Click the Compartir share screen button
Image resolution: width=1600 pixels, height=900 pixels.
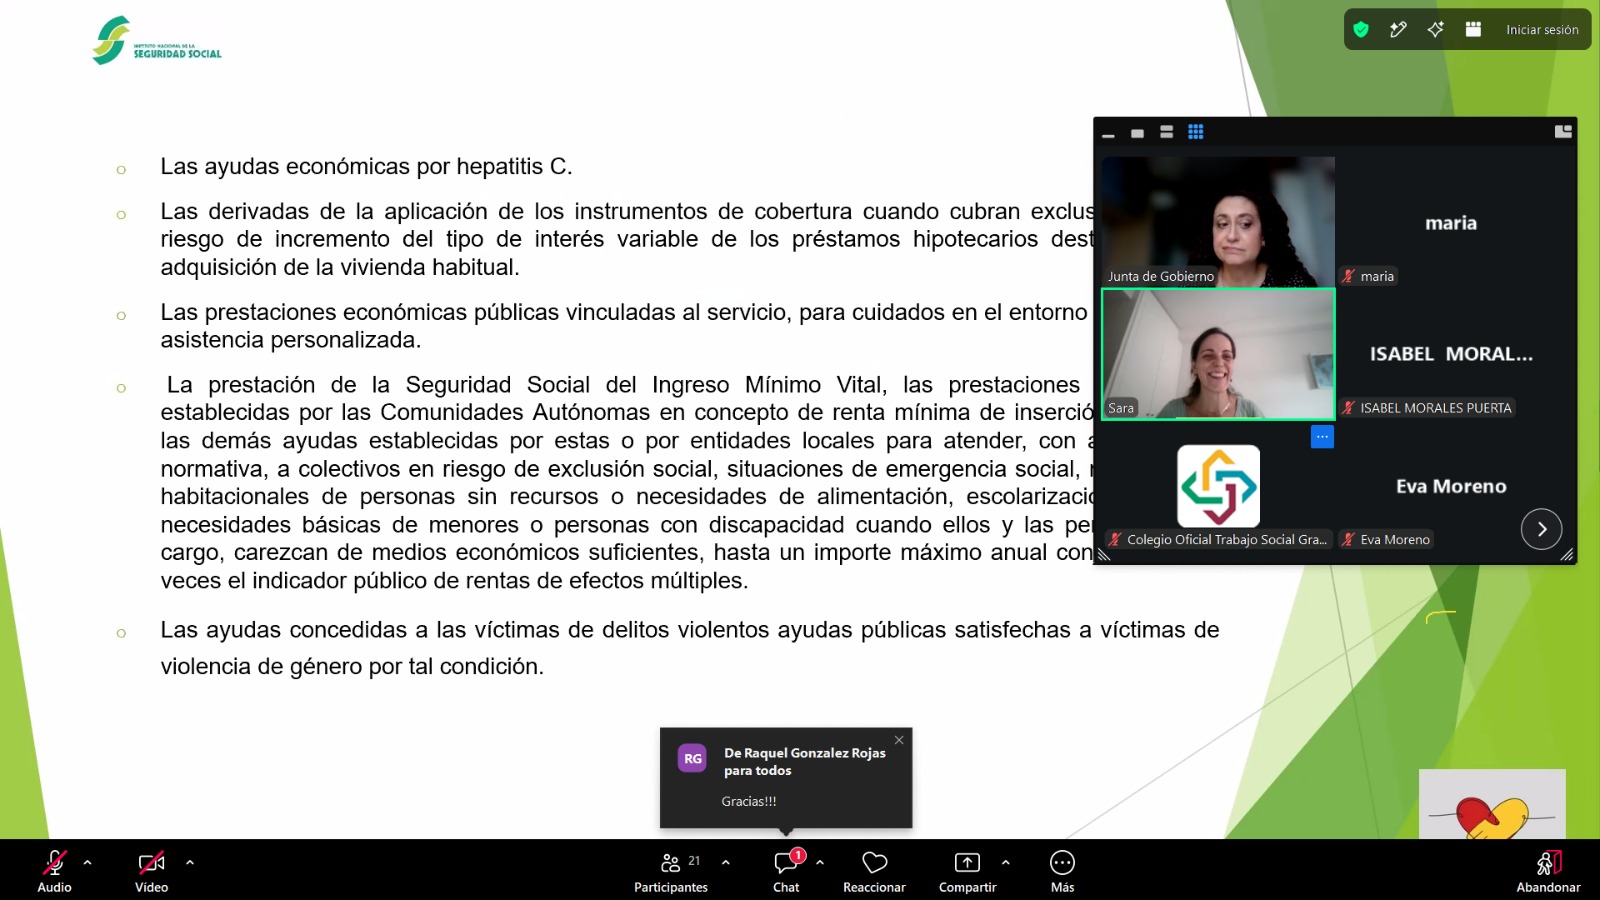[x=967, y=871]
